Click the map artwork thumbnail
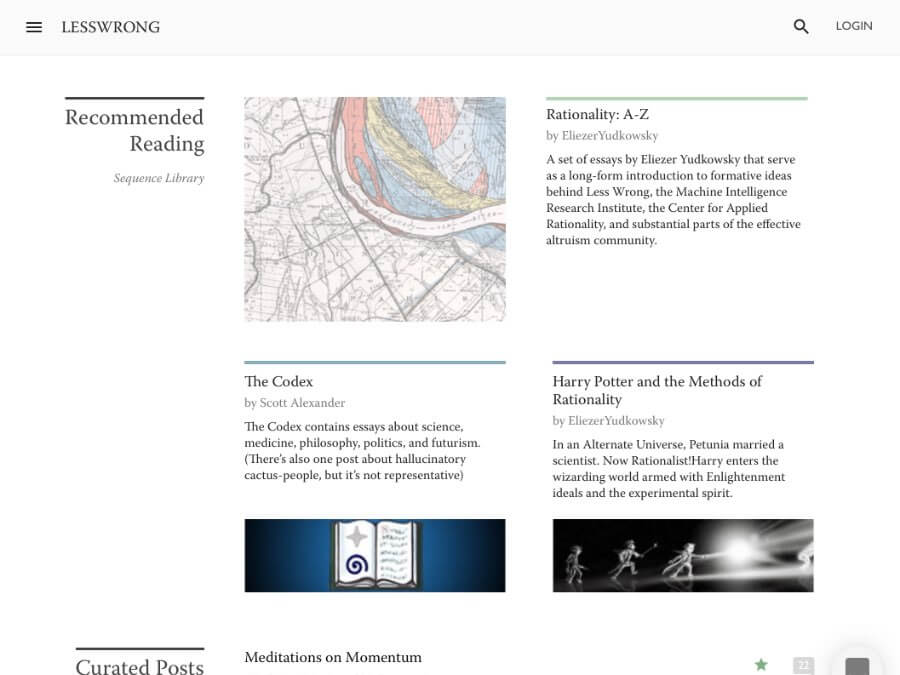 375,209
